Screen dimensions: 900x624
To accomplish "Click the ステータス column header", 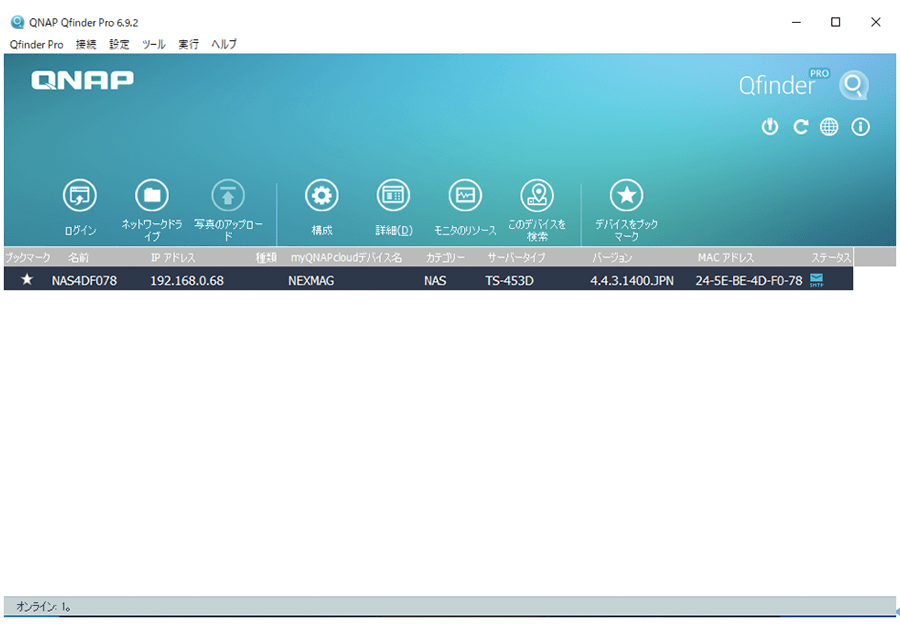I will (831, 258).
